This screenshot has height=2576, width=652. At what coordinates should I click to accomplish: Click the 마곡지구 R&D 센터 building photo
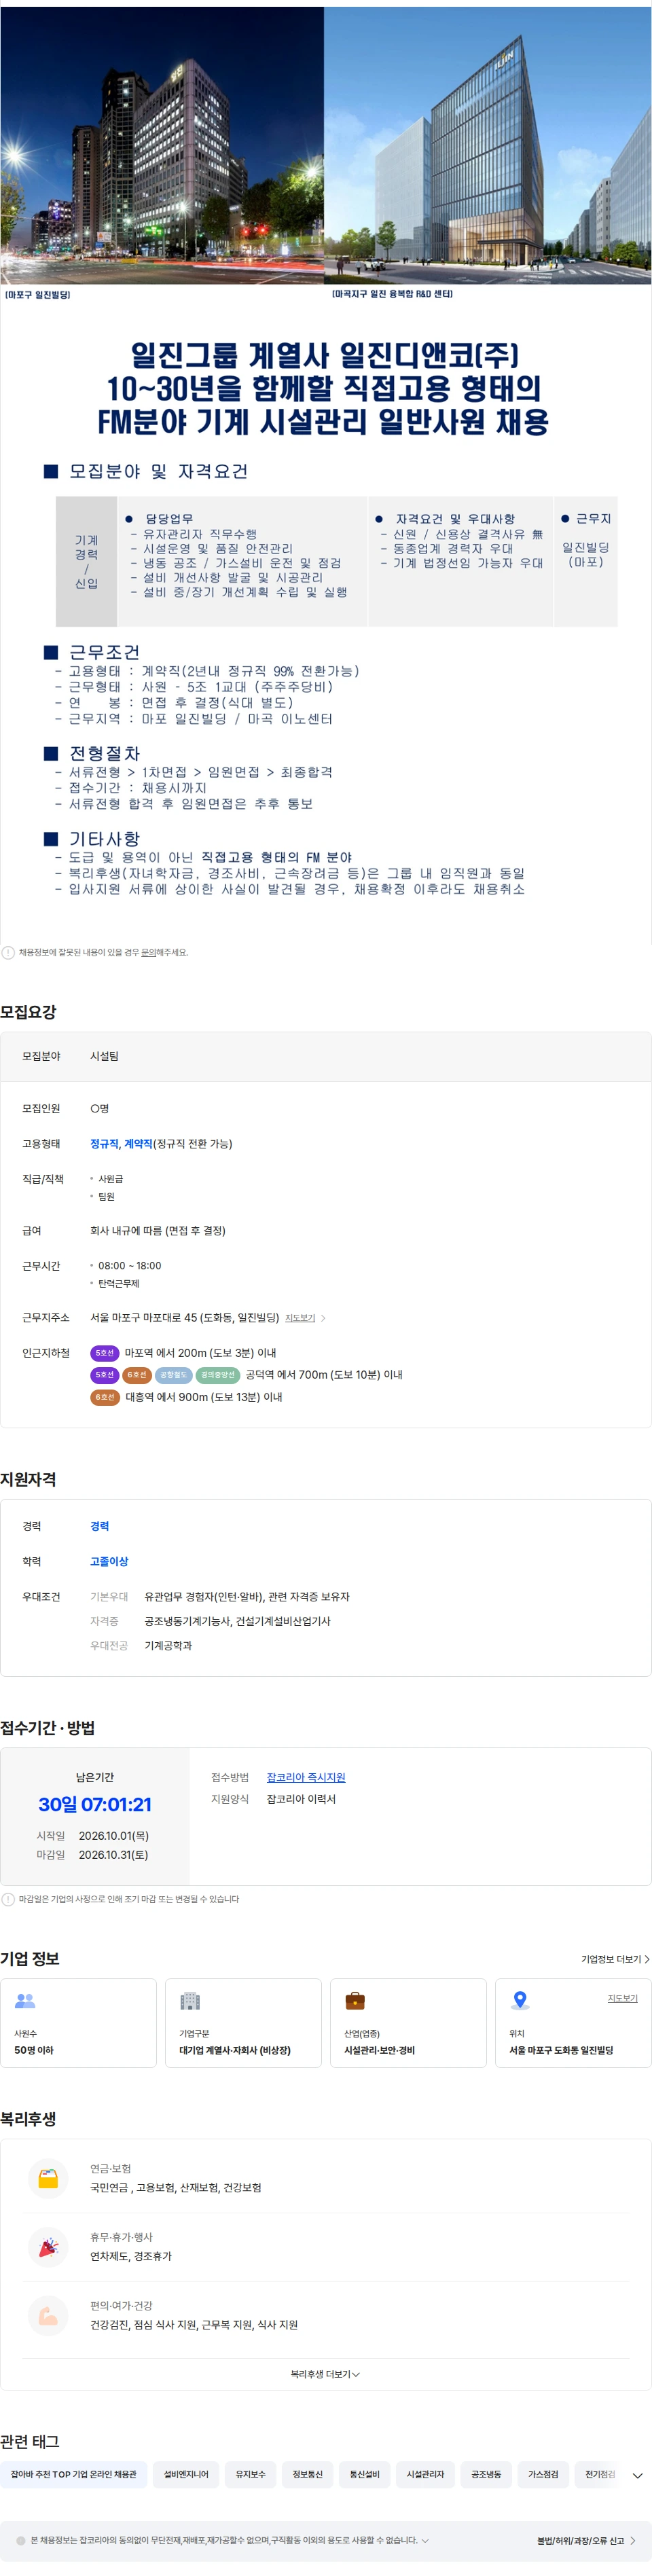[x=488, y=145]
